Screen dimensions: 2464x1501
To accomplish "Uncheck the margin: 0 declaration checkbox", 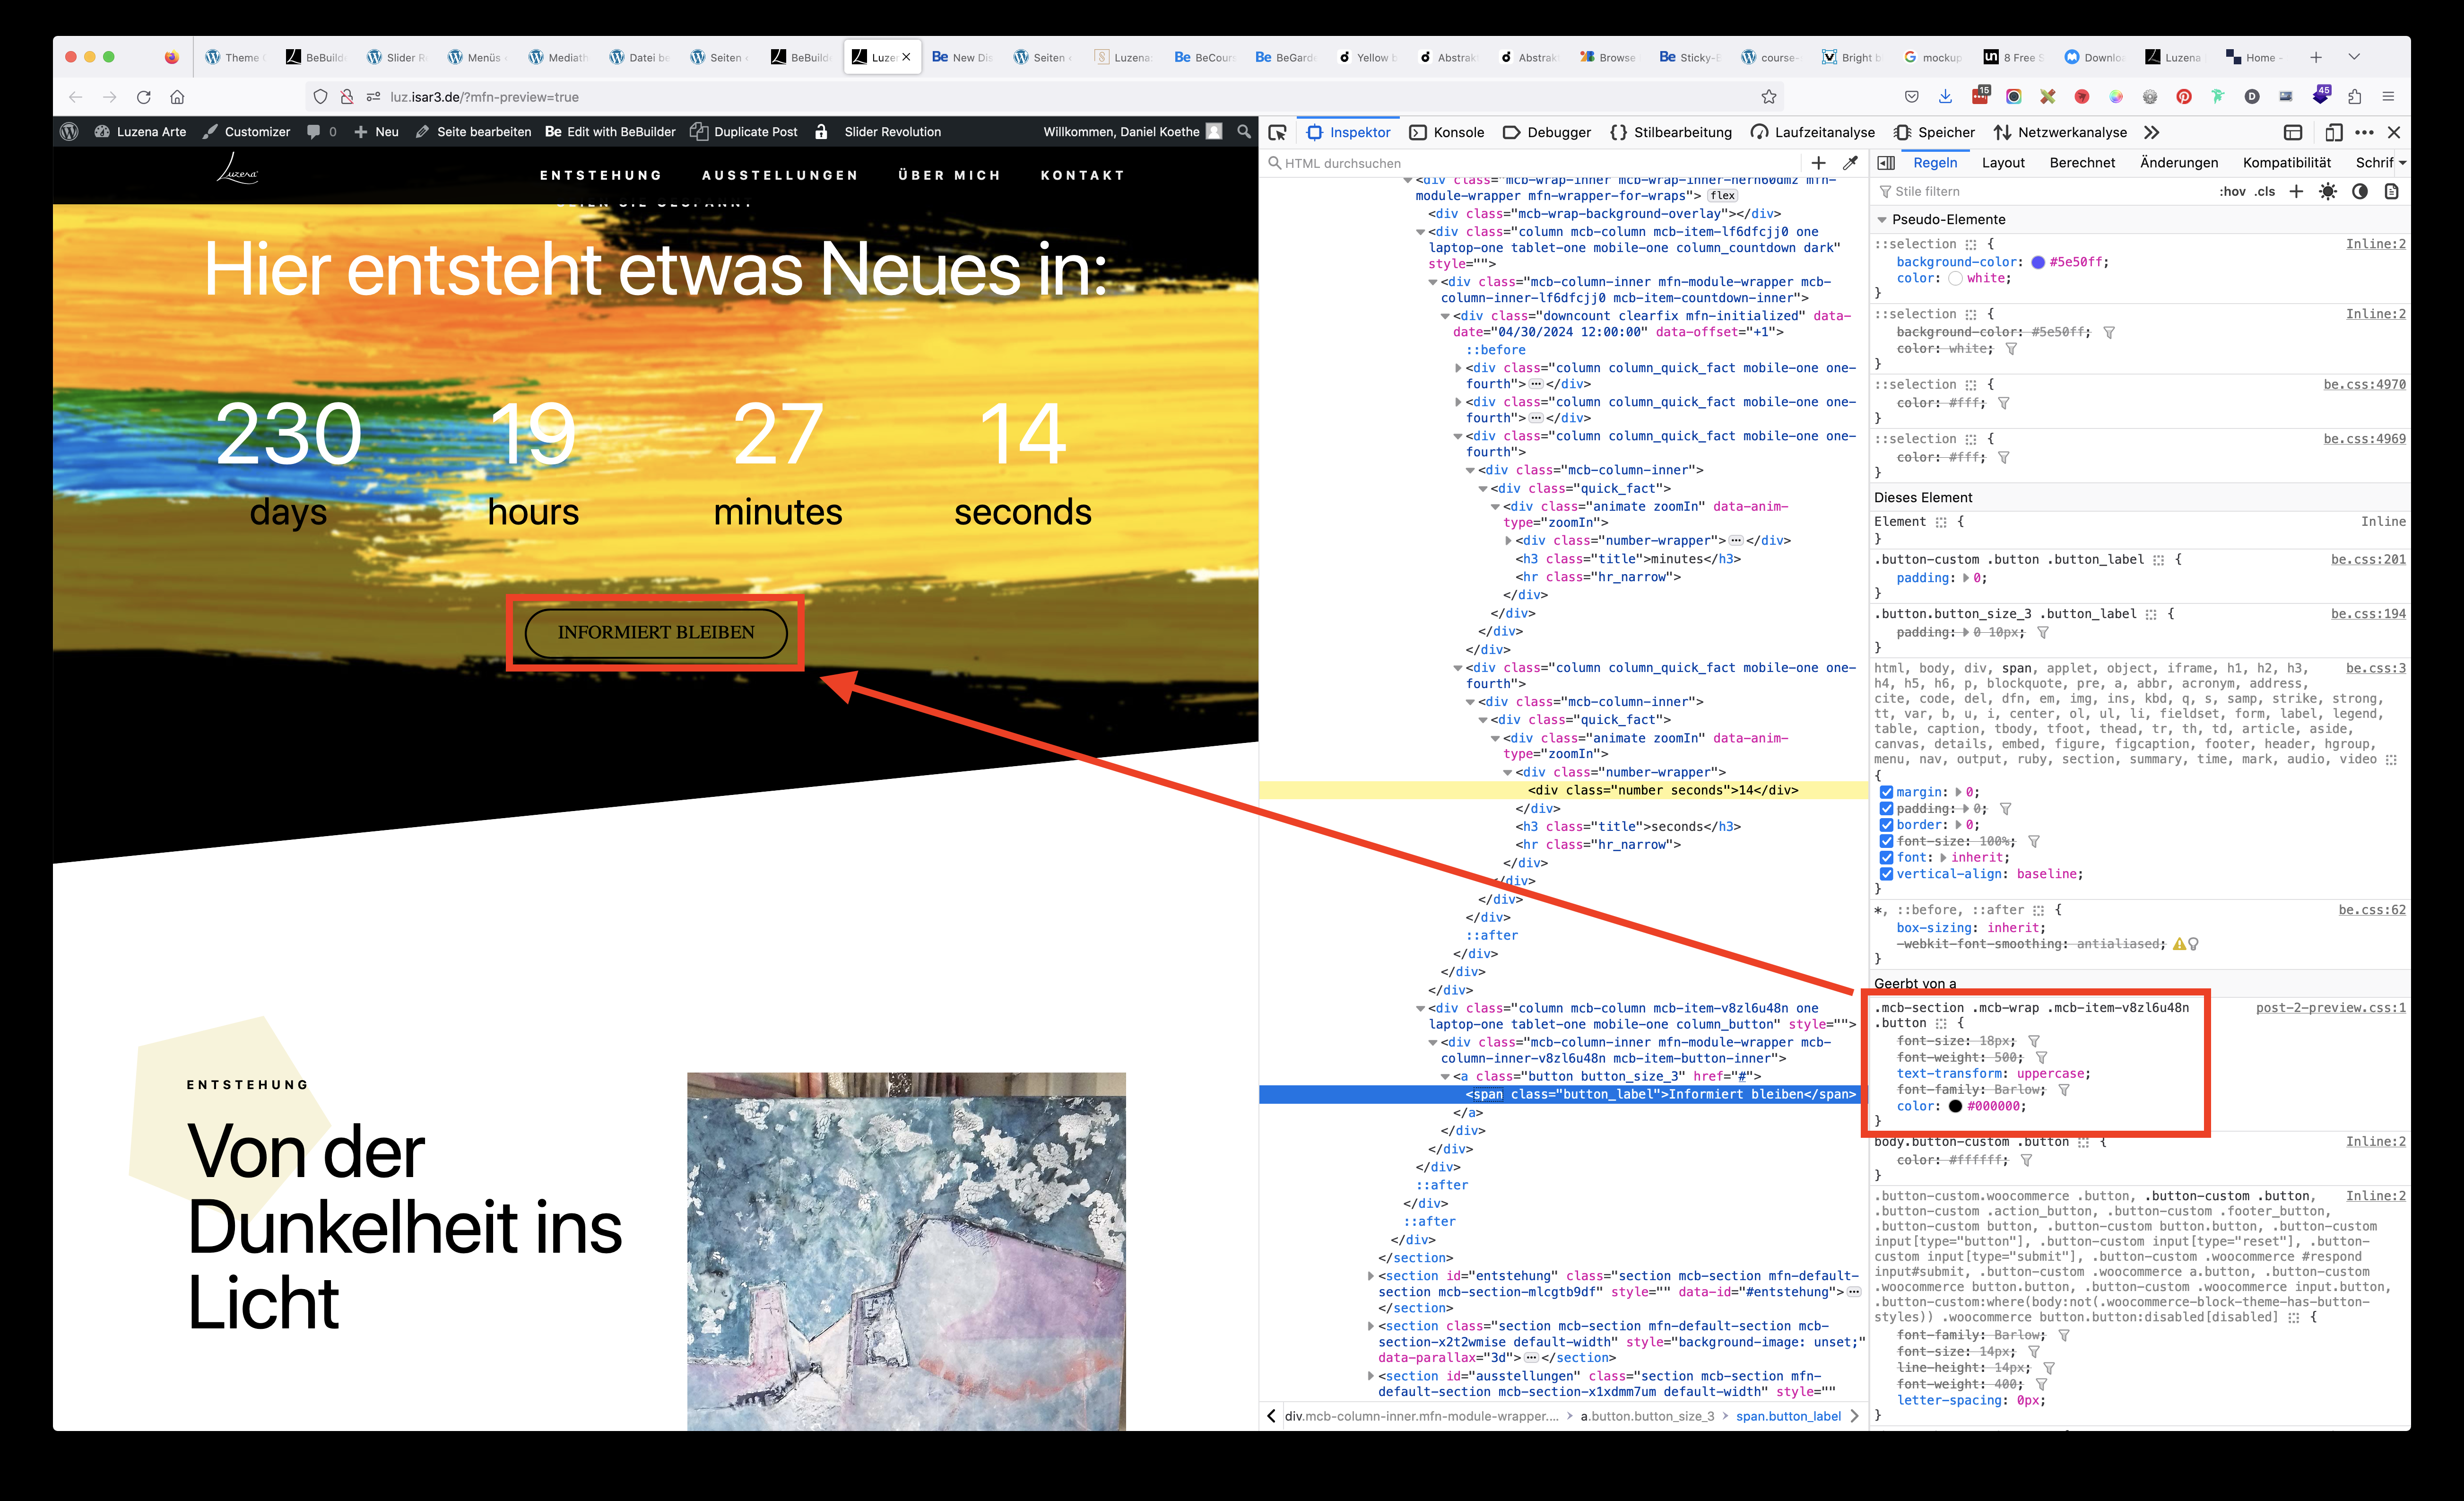I will (1886, 792).
